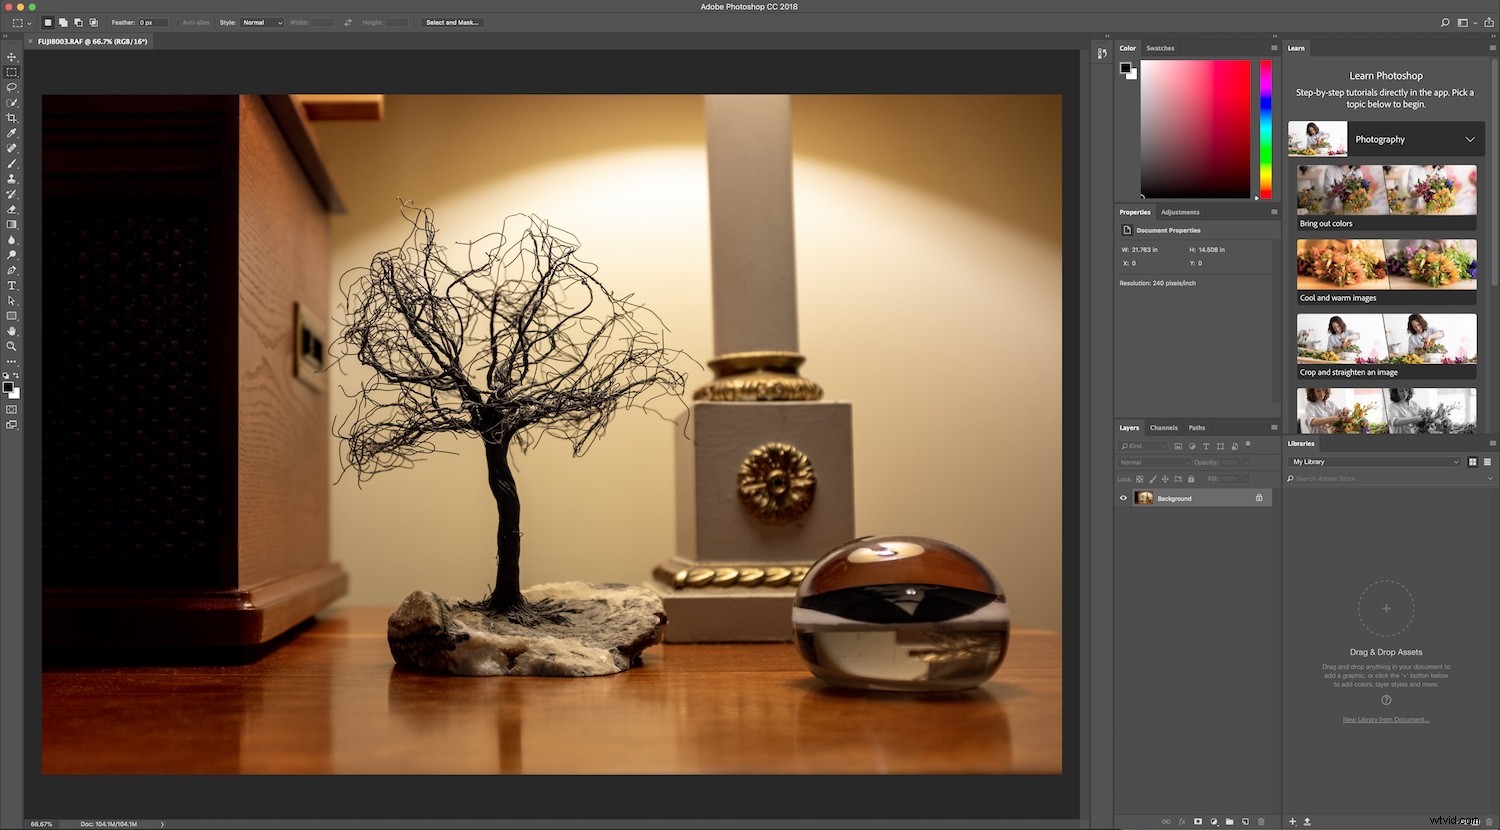
Task: Toggle lock transparent pixels in Layers panel
Action: tap(1140, 479)
